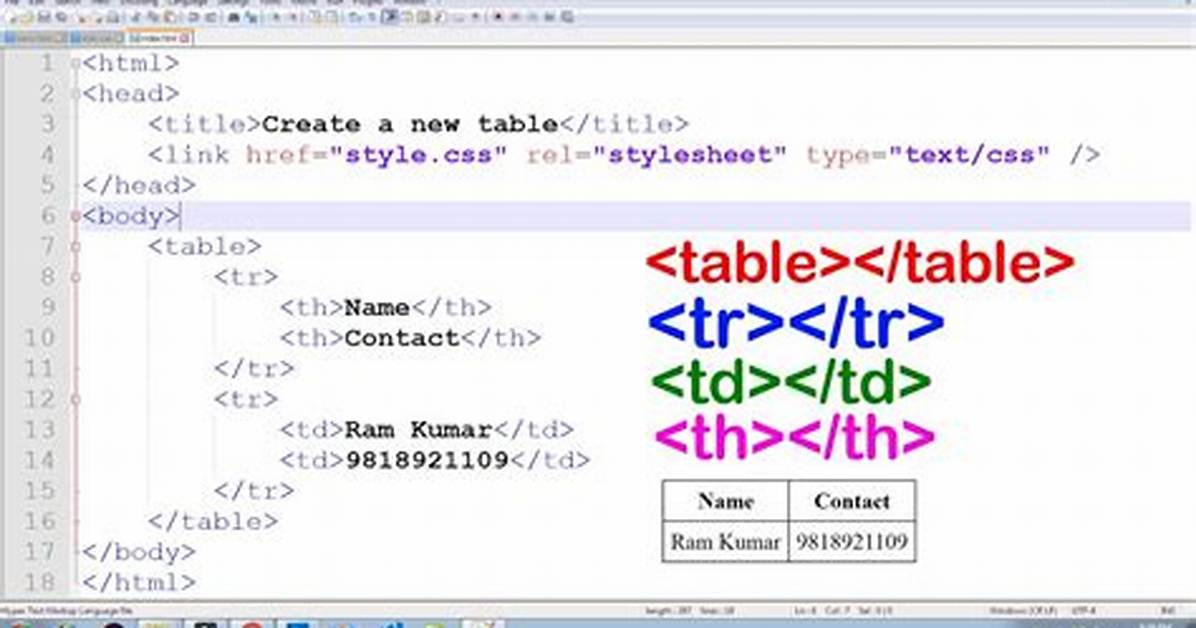Open Find with the binoculars icon

(235, 17)
